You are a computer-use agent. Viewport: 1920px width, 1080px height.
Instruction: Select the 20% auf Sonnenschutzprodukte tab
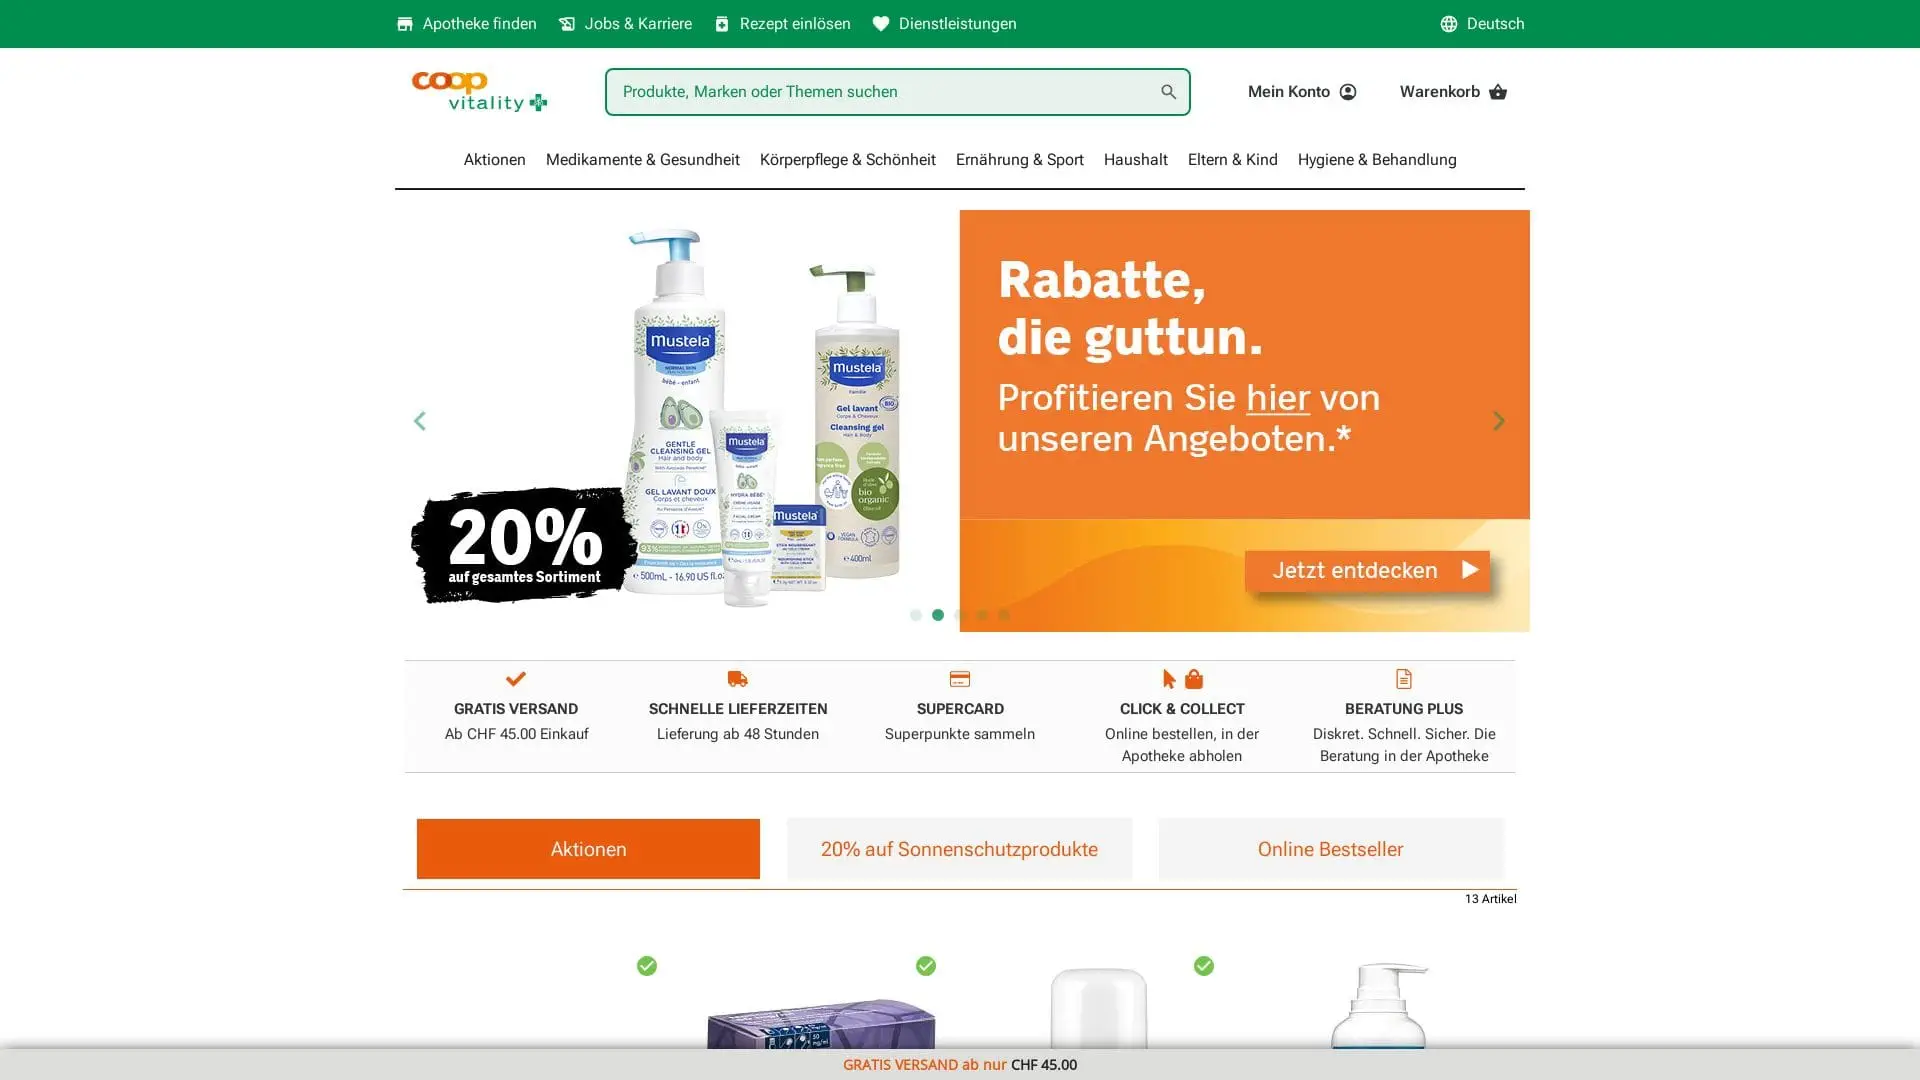click(x=959, y=849)
